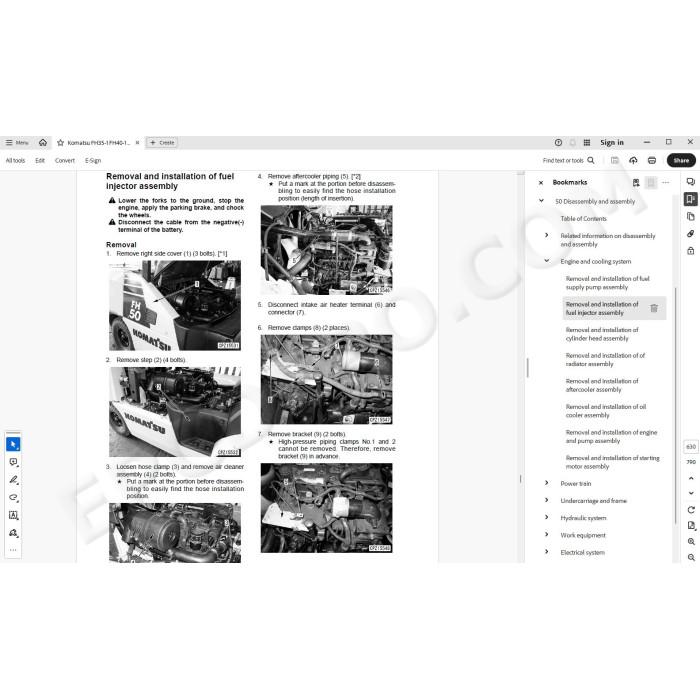Open the Table of Contents bookmark
Image resolution: width=700 pixels, height=700 pixels.
click(x=583, y=219)
